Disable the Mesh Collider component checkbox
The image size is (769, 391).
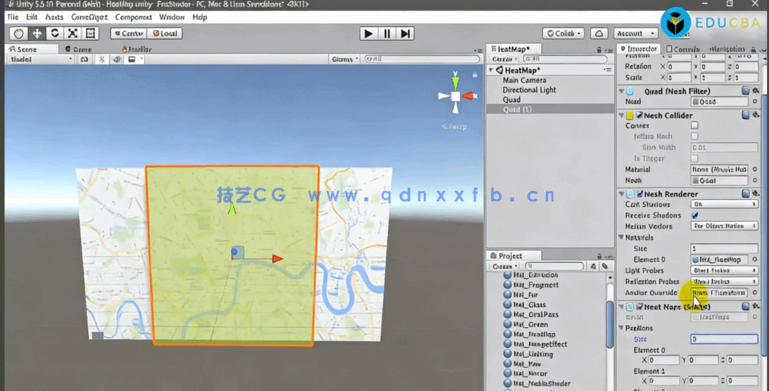(x=640, y=115)
